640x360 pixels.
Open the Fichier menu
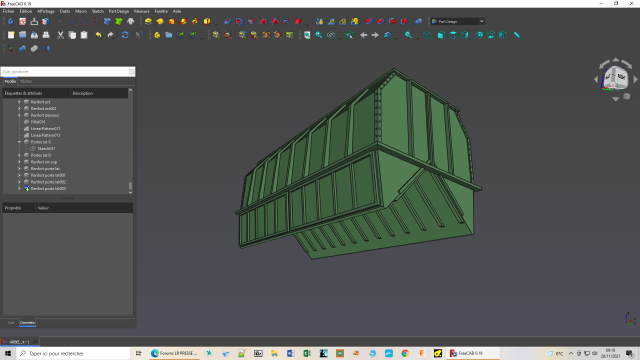(x=9, y=11)
